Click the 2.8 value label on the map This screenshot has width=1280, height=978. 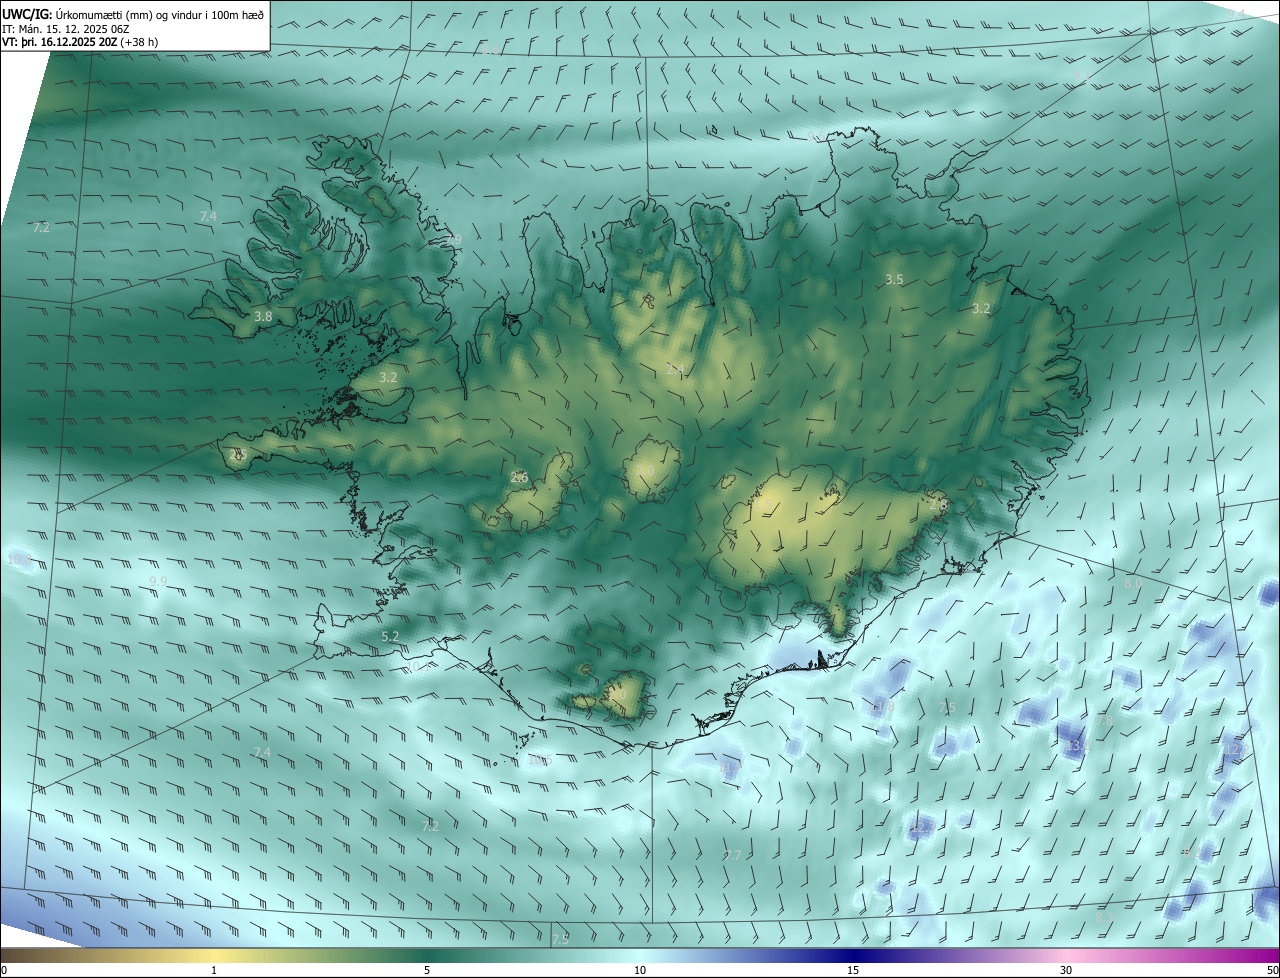[938, 505]
